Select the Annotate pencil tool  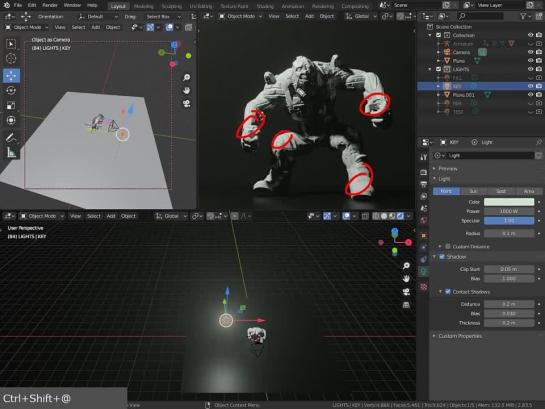point(11,138)
